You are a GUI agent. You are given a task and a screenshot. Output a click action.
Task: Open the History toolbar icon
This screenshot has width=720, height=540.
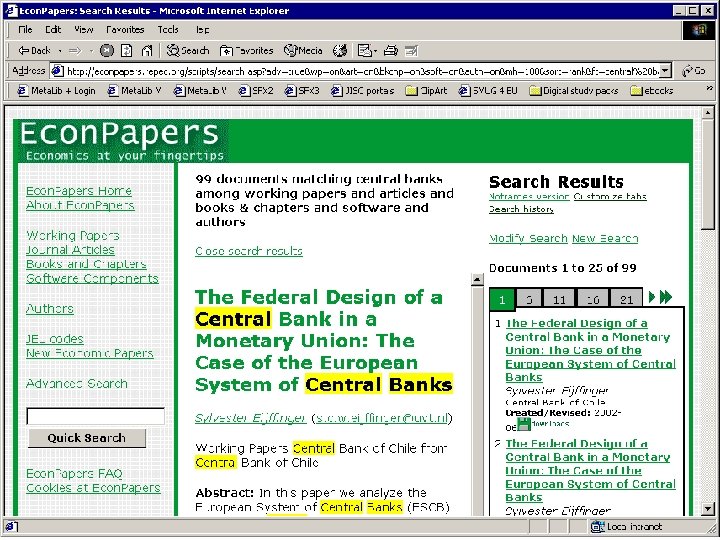coord(340,51)
